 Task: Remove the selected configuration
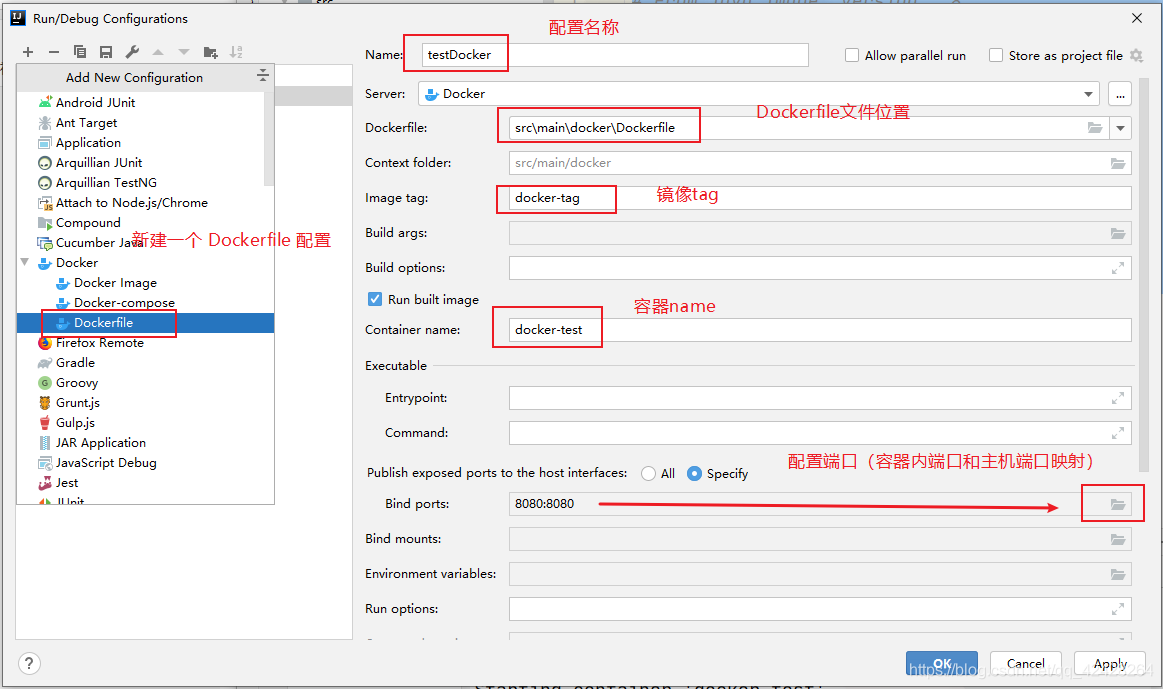click(x=53, y=52)
